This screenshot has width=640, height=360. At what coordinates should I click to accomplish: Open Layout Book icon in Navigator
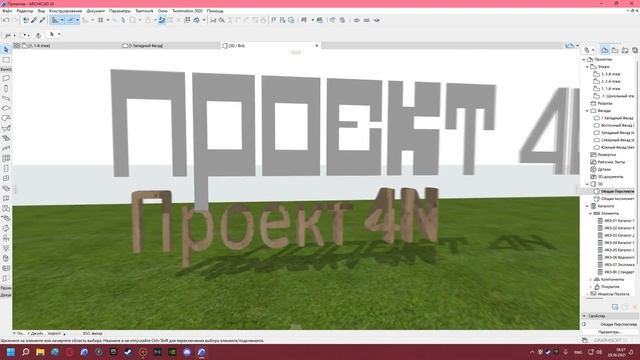(625, 50)
